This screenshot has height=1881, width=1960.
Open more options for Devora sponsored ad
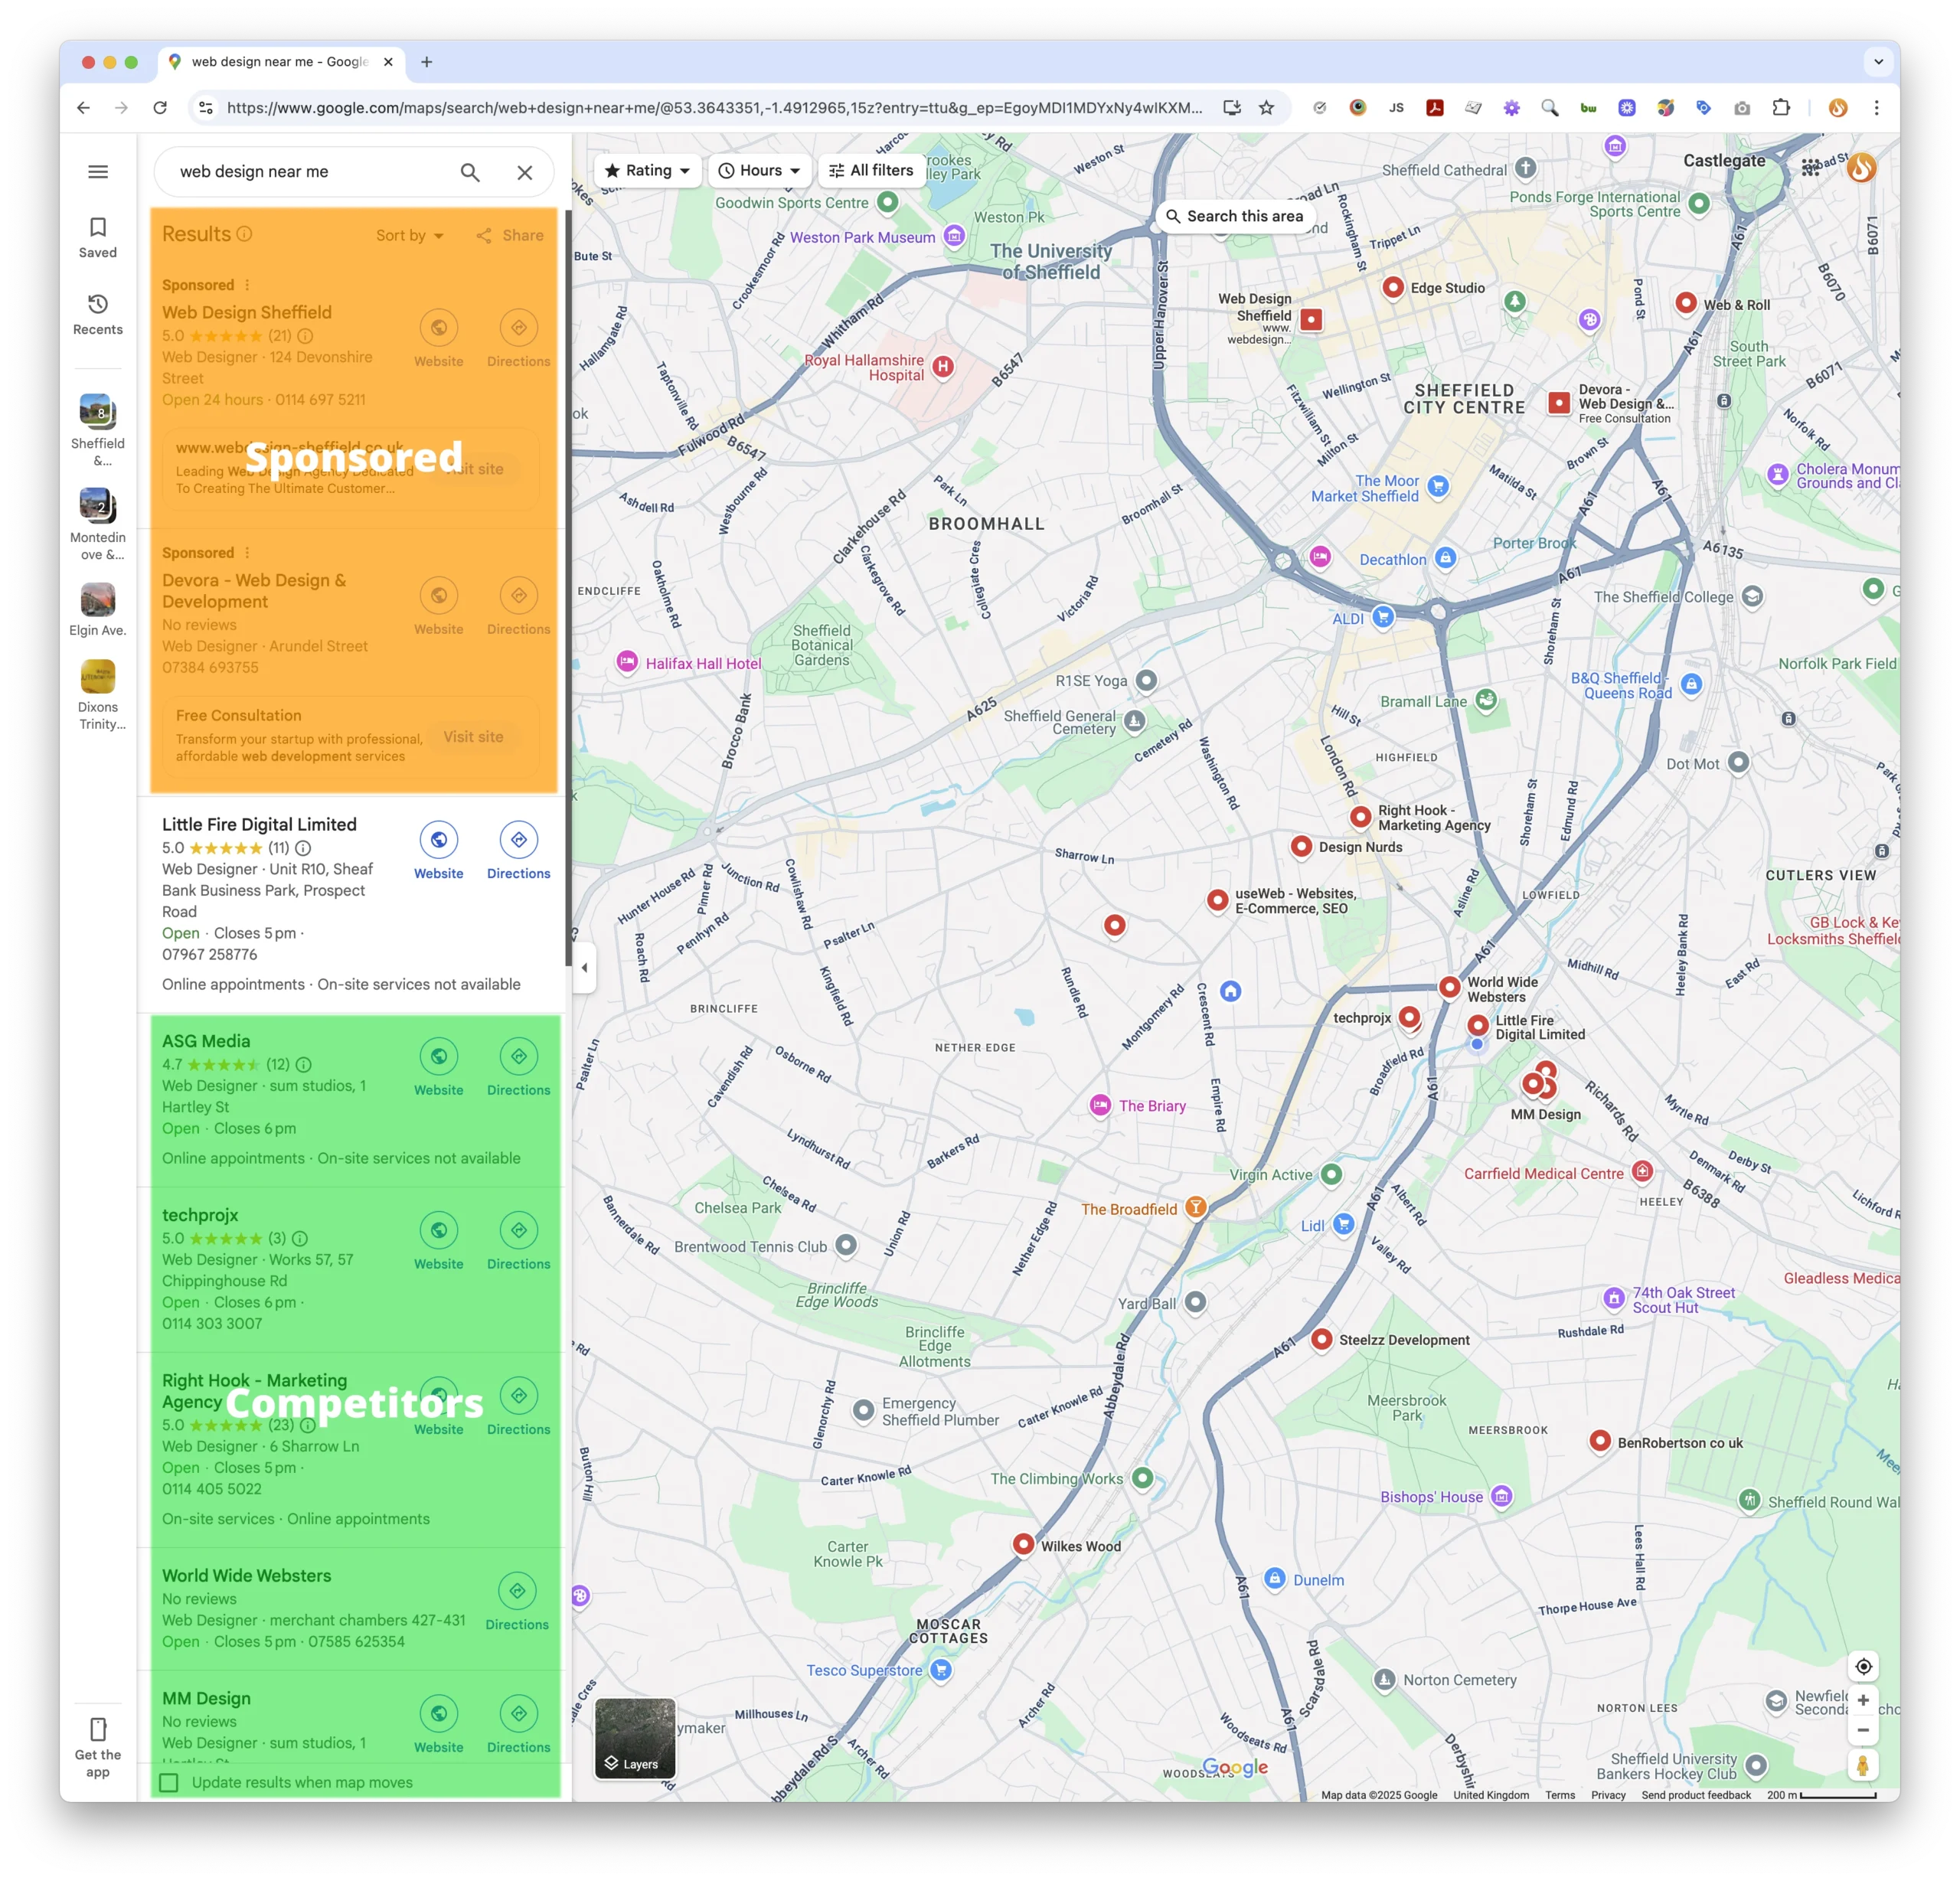[x=247, y=554]
